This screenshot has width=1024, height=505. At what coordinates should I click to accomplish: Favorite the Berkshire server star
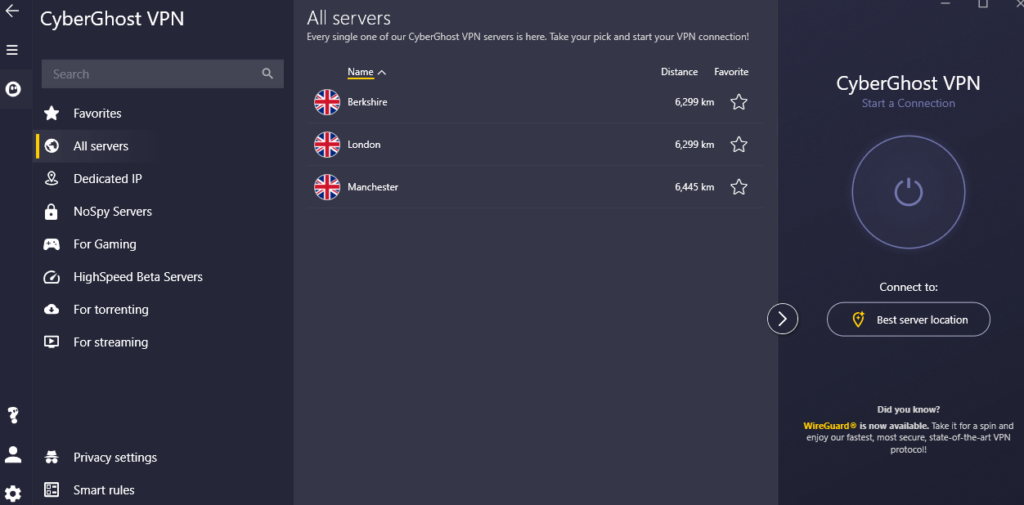click(739, 102)
